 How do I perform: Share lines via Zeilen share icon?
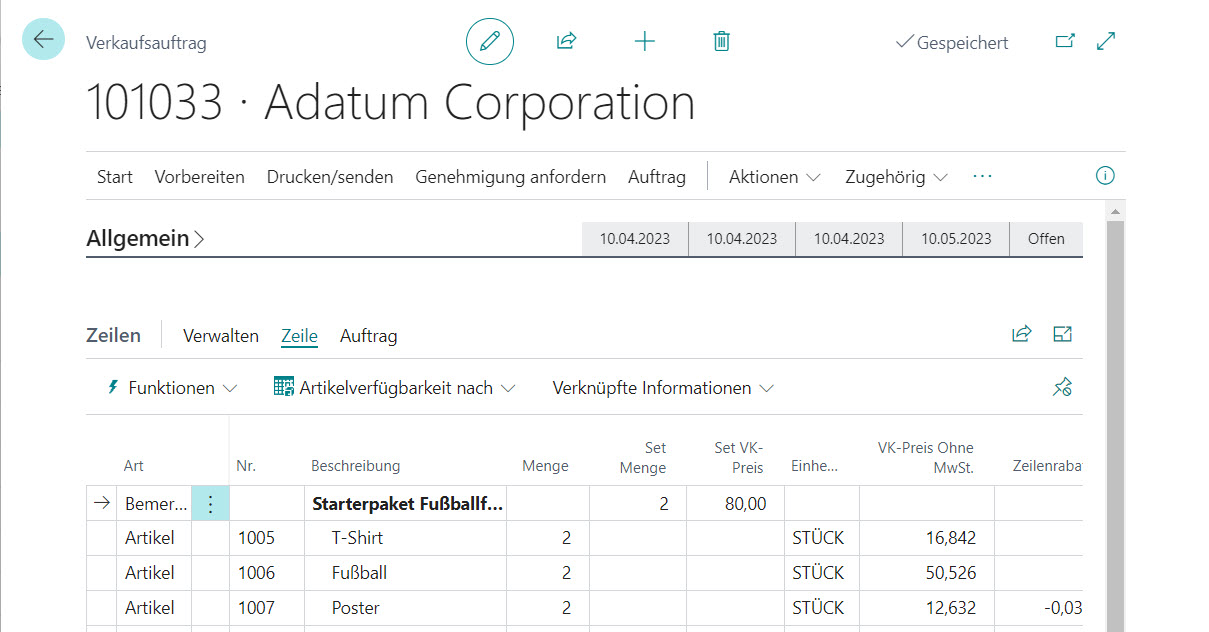1021,334
